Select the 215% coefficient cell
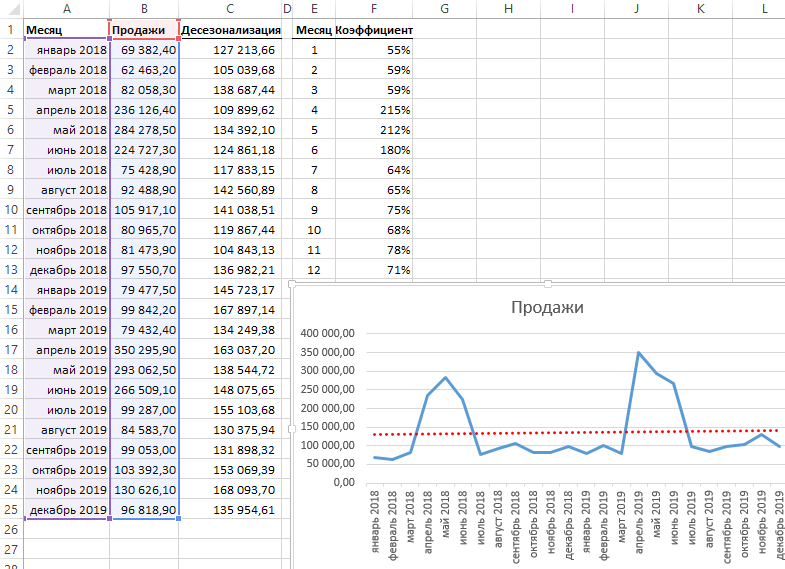This screenshot has width=785, height=569. [x=374, y=110]
